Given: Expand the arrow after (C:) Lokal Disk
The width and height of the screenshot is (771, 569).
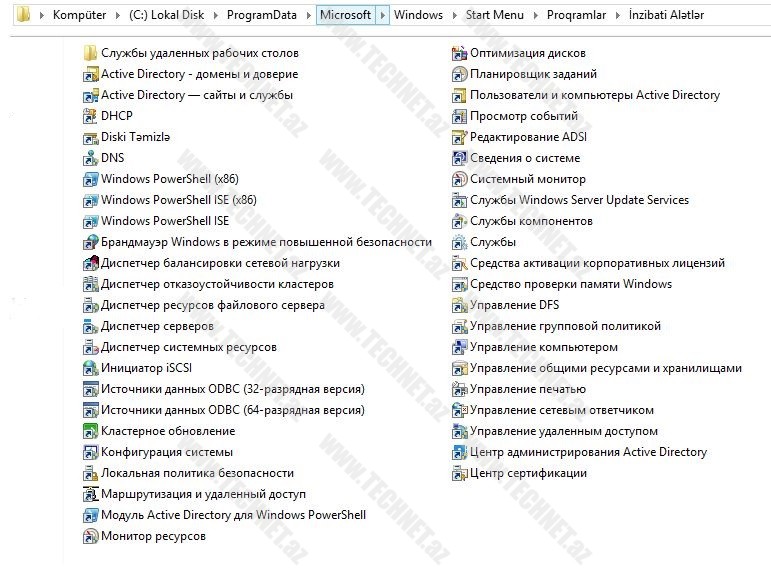Looking at the screenshot, I should coord(215,15).
